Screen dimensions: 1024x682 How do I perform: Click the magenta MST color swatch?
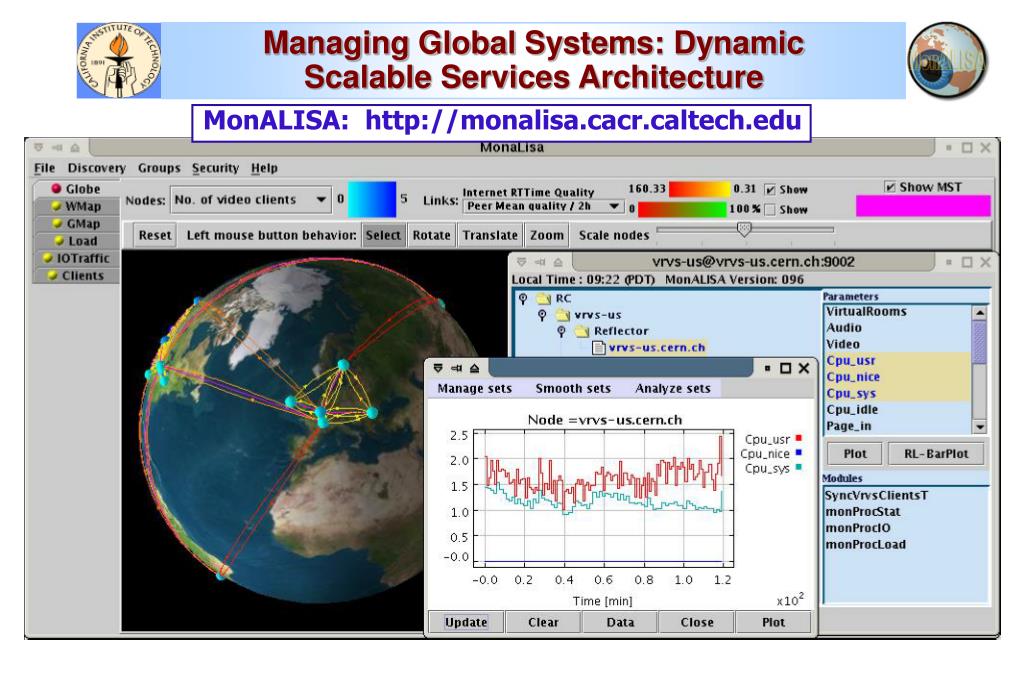(923, 206)
